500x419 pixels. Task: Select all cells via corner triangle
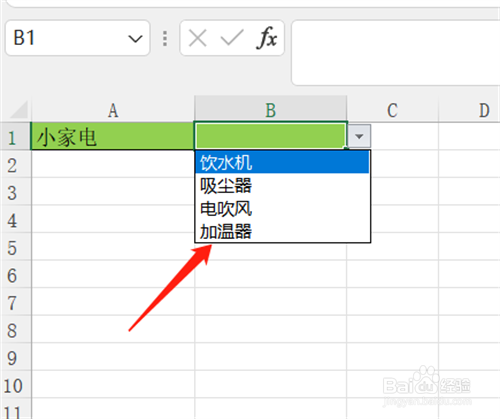pyautogui.click(x=18, y=110)
